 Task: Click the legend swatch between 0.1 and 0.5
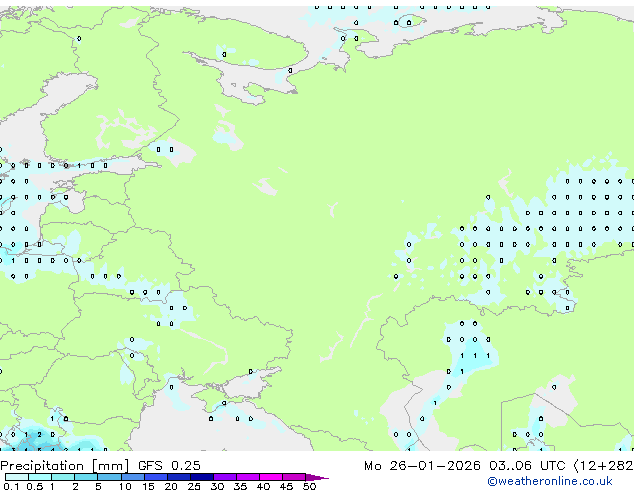click(x=17, y=477)
